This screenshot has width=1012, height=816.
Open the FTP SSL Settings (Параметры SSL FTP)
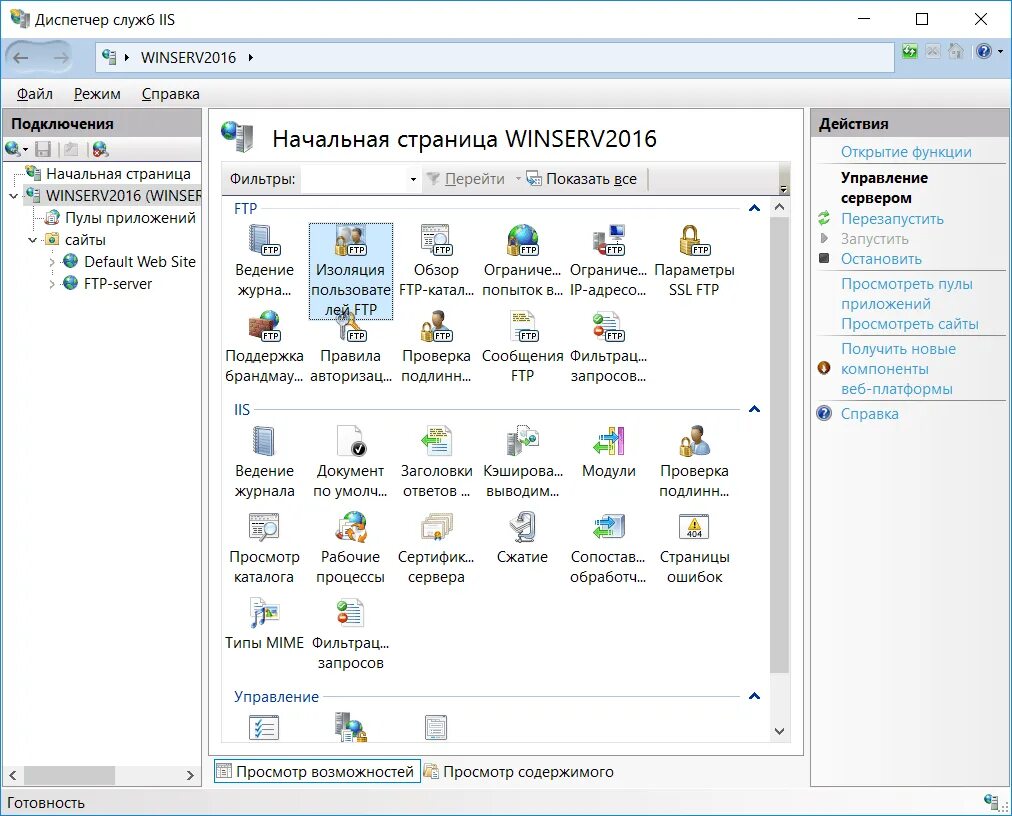[x=695, y=250]
